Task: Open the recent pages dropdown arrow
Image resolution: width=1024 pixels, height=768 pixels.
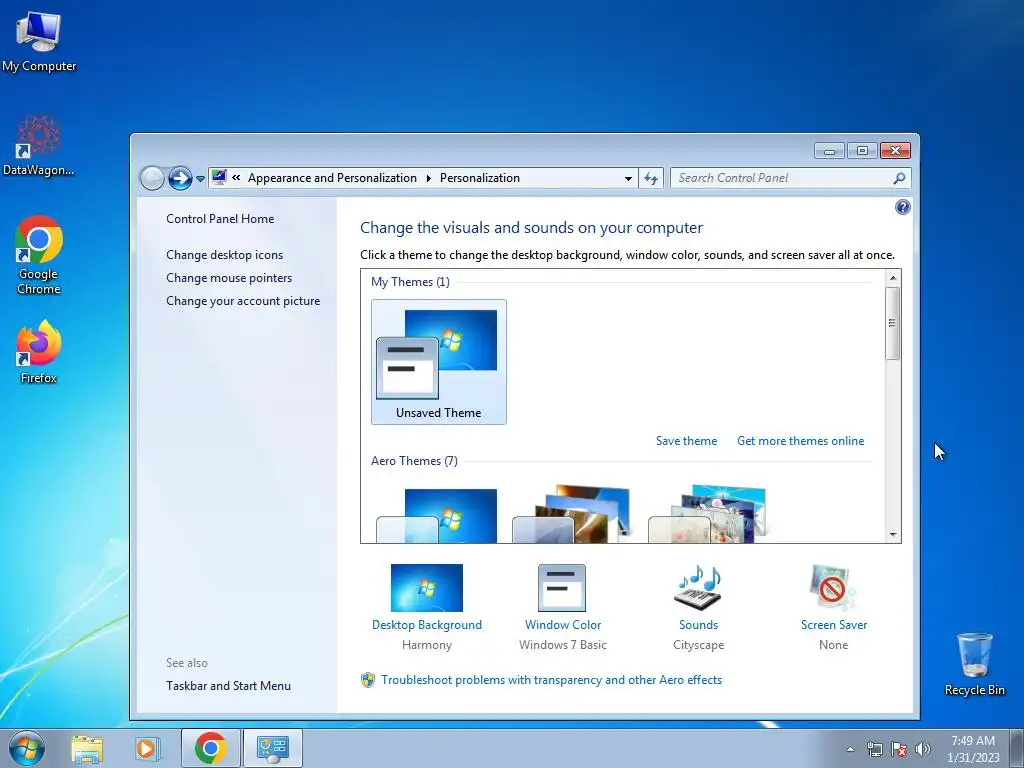Action: pos(200,178)
